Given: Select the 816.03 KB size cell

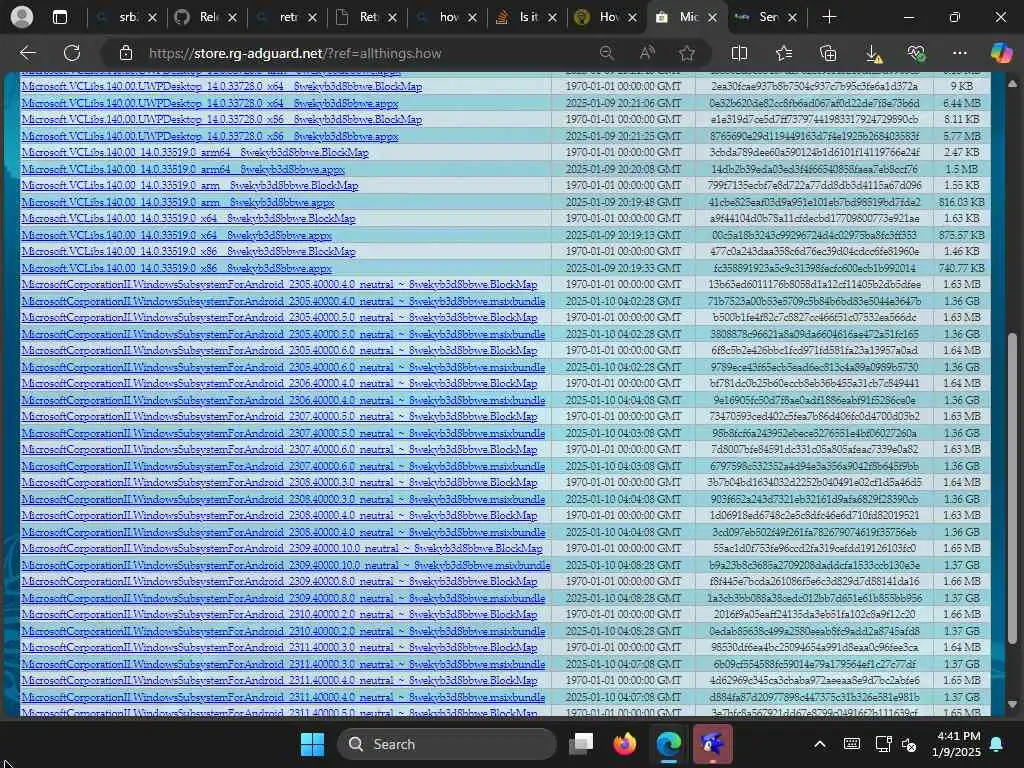Looking at the screenshot, I should [x=961, y=202].
